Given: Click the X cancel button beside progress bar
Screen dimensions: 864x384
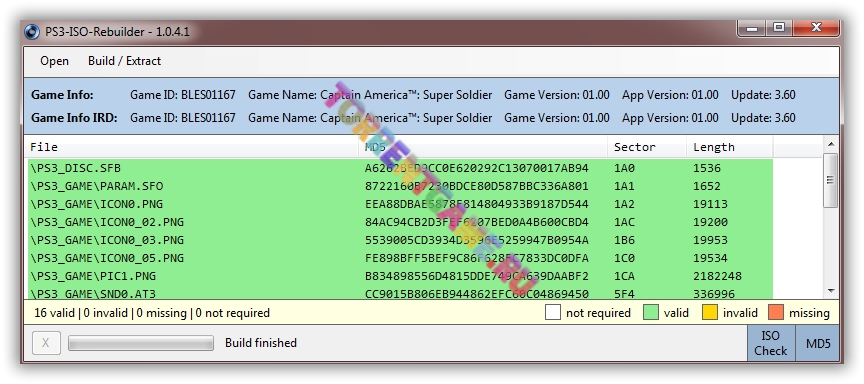Looking at the screenshot, I should point(46,343).
